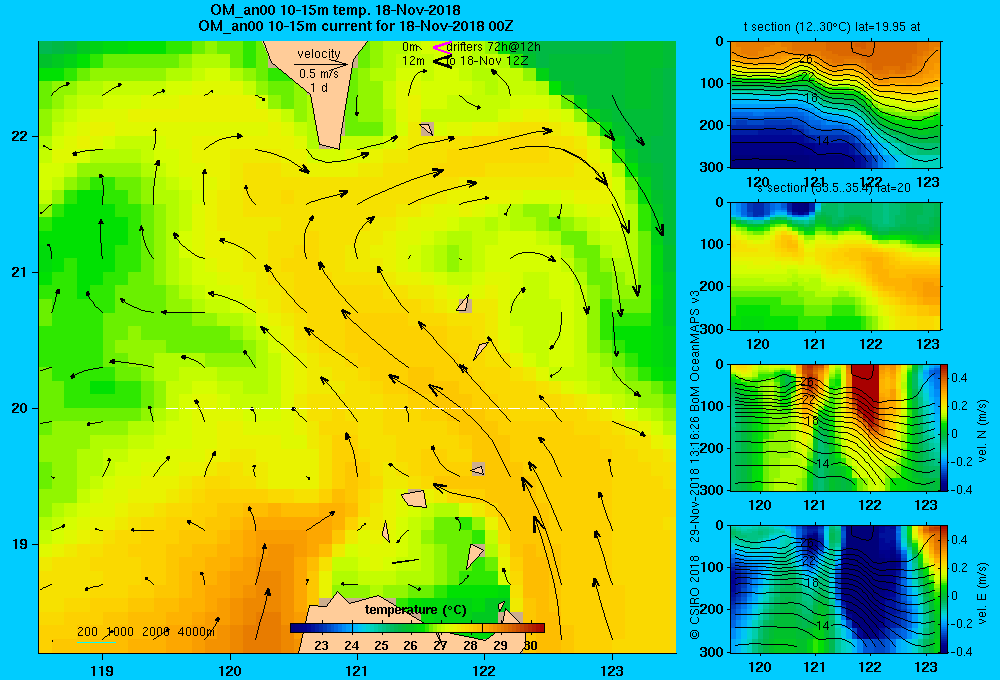Click longitude 120 label on main map axis
This screenshot has height=680, width=1000.
pos(230,670)
